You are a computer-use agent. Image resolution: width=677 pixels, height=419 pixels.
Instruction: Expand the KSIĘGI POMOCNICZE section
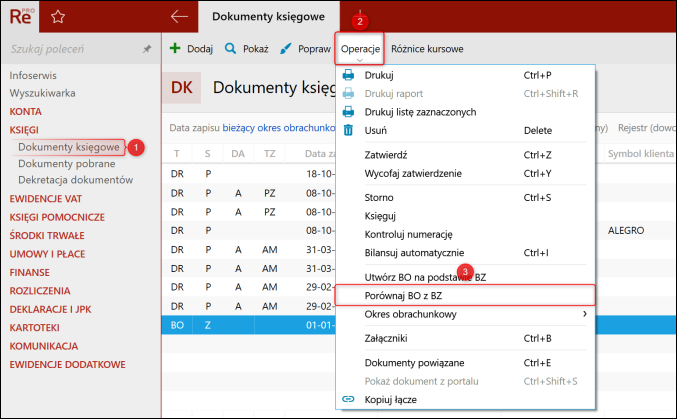pos(57,217)
